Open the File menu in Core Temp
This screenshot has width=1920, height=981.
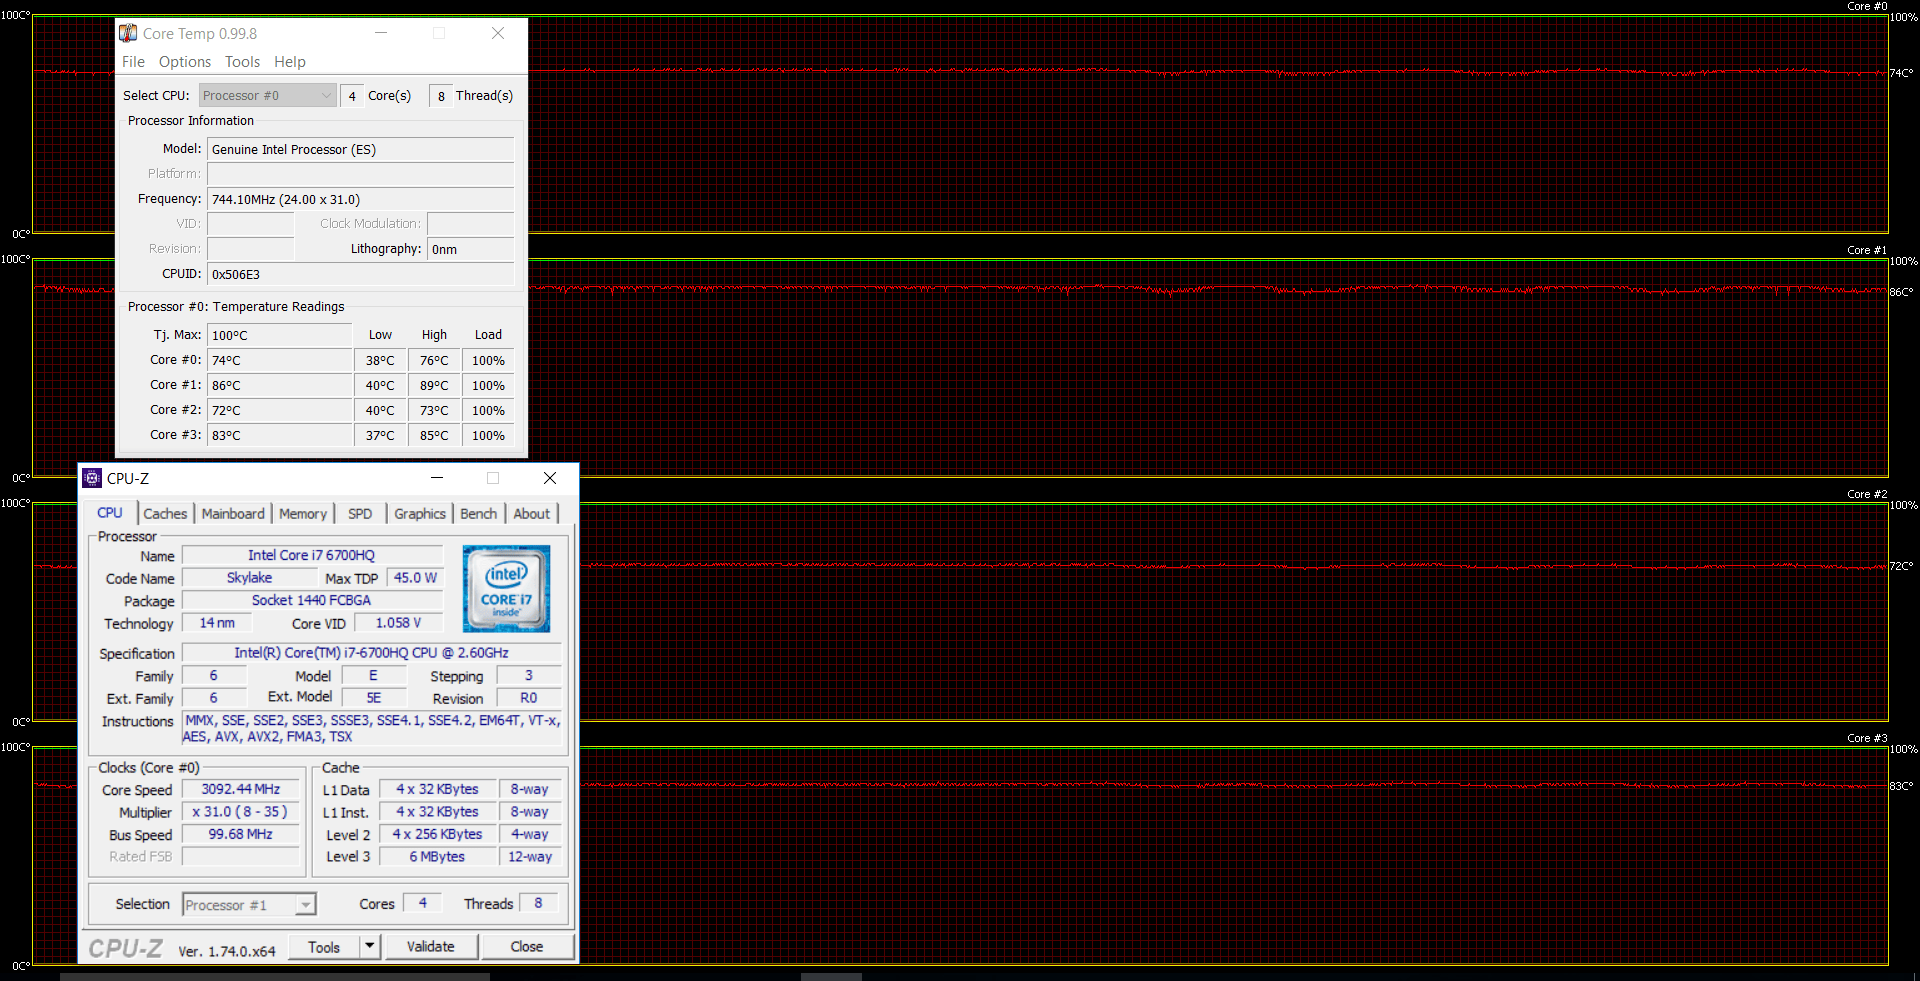point(133,62)
